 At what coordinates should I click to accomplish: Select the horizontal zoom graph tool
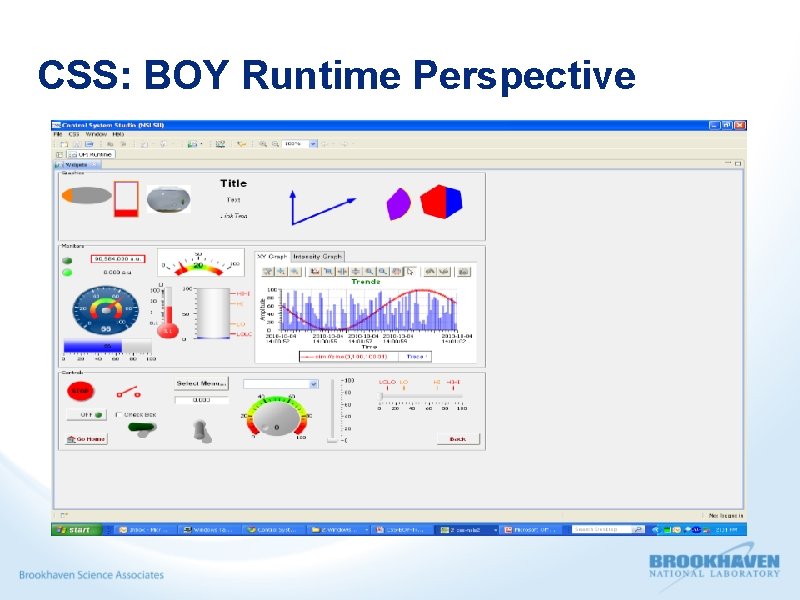[x=342, y=271]
